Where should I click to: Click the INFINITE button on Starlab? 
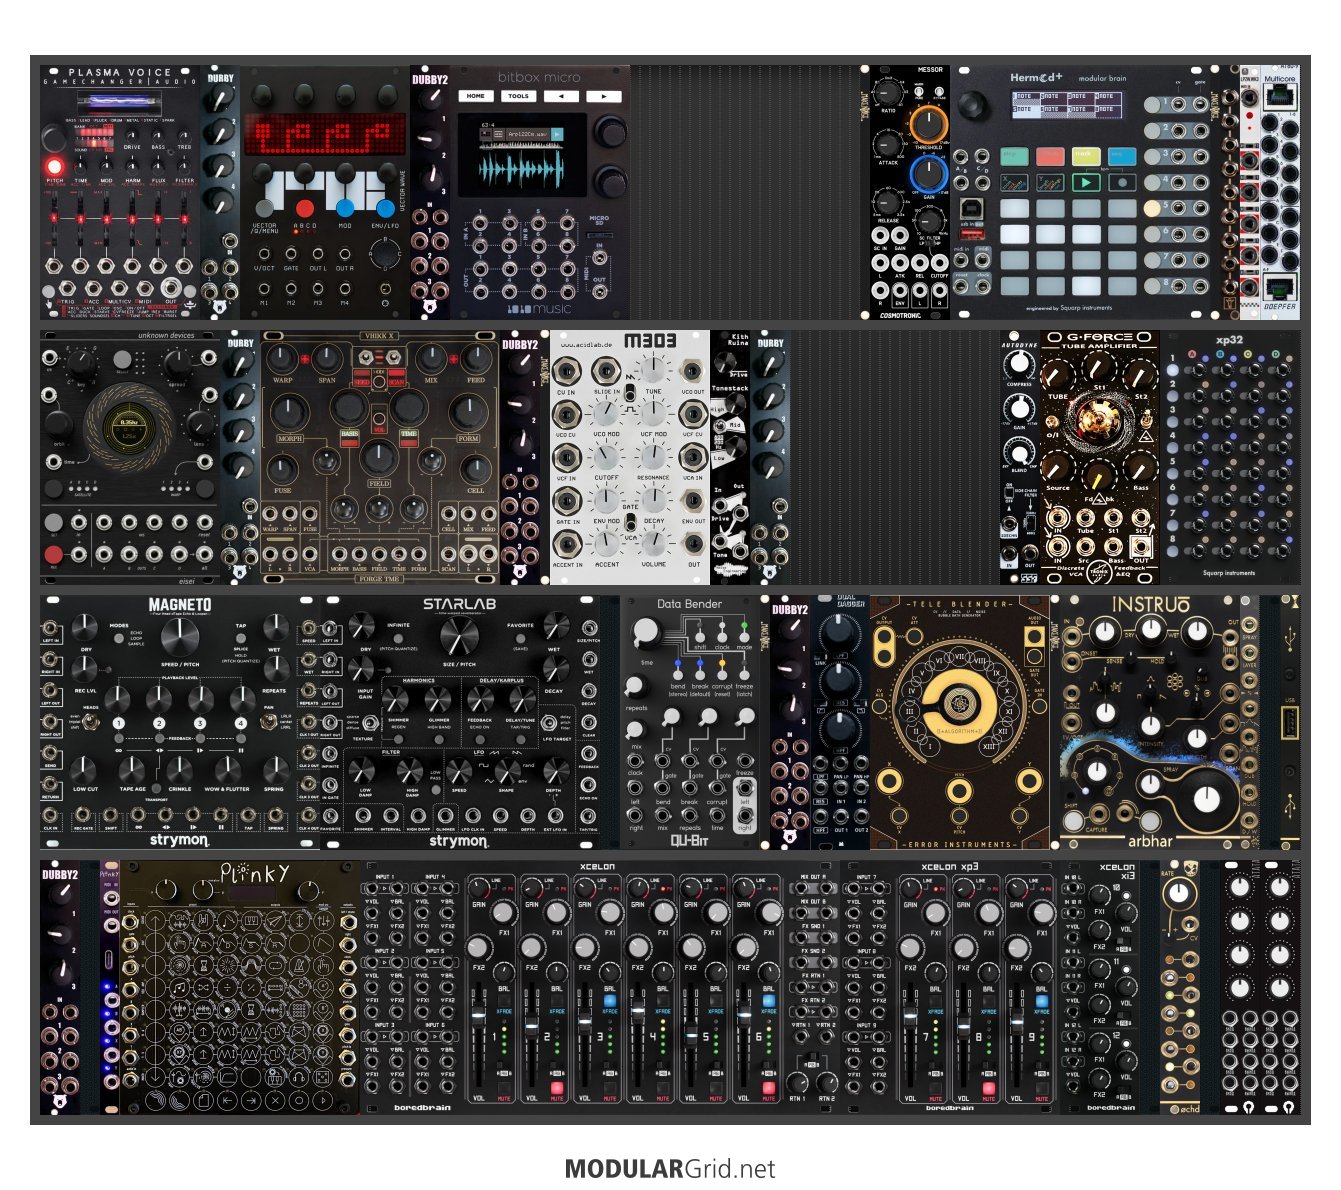click(397, 637)
